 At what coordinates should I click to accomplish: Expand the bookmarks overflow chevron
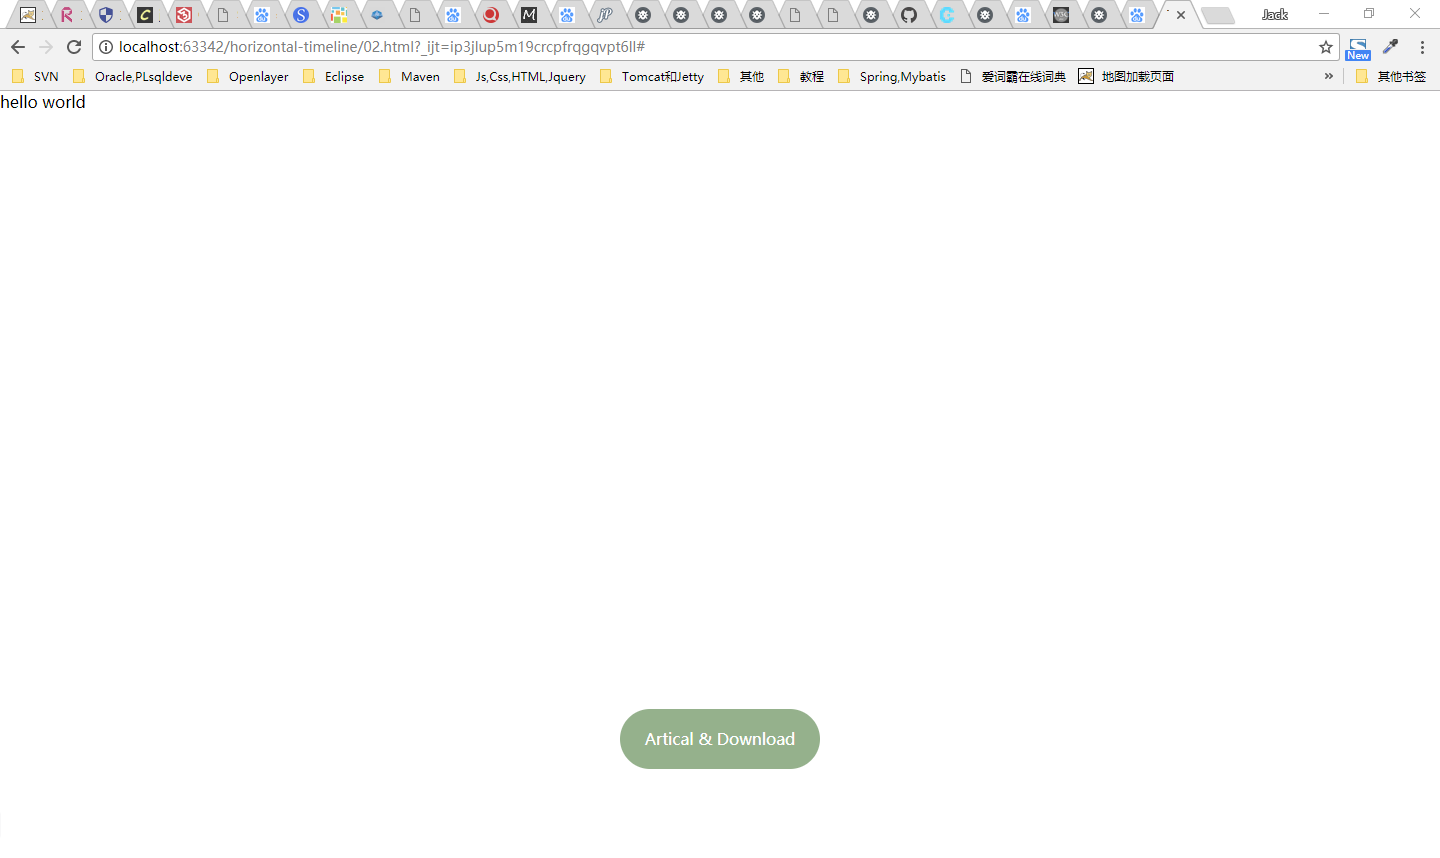click(x=1328, y=76)
